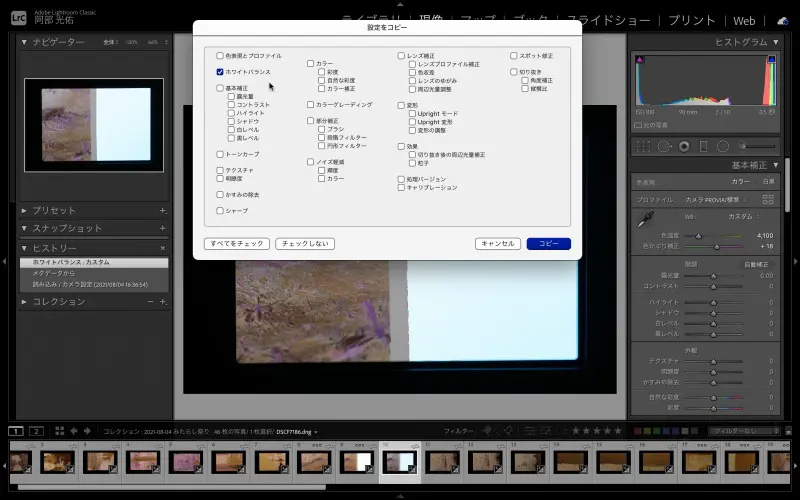Screen dimensions: 800x500
Task: Select the radial filter tool
Action: click(x=723, y=146)
